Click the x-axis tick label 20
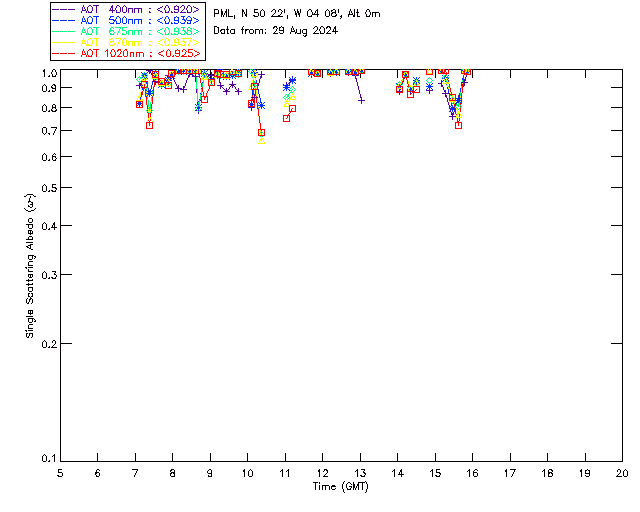Viewport: 640px width, 512px height. pyautogui.click(x=622, y=473)
